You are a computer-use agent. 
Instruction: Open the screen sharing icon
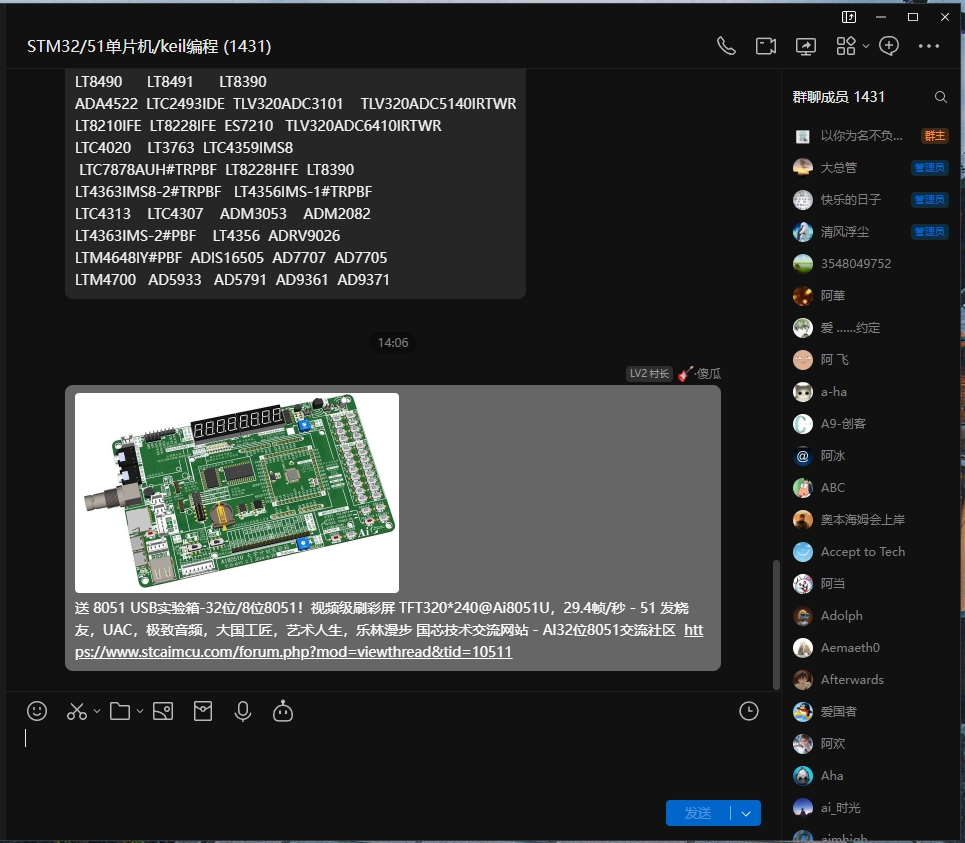(x=806, y=46)
